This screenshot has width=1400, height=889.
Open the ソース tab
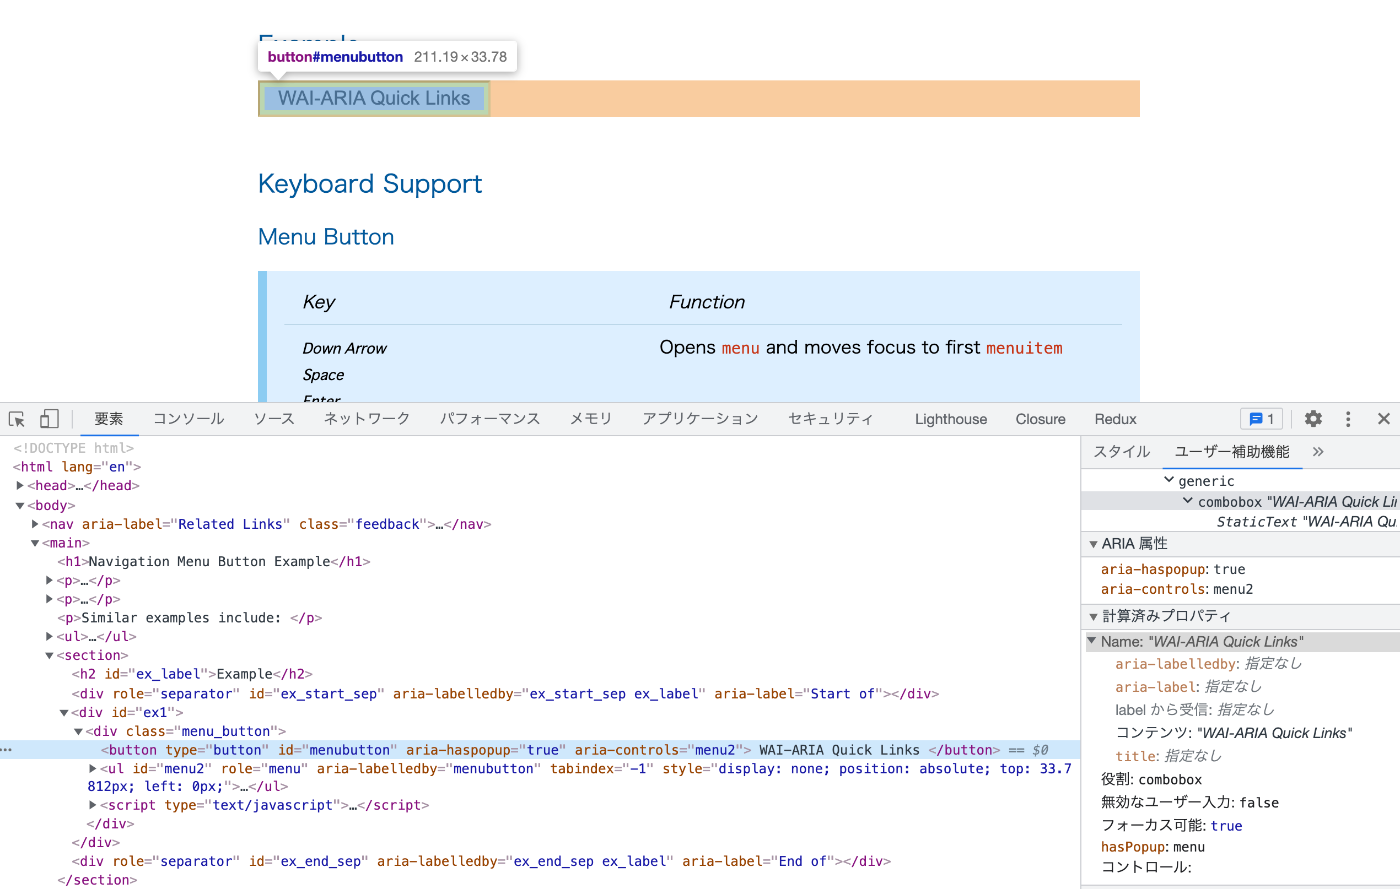coord(274,419)
